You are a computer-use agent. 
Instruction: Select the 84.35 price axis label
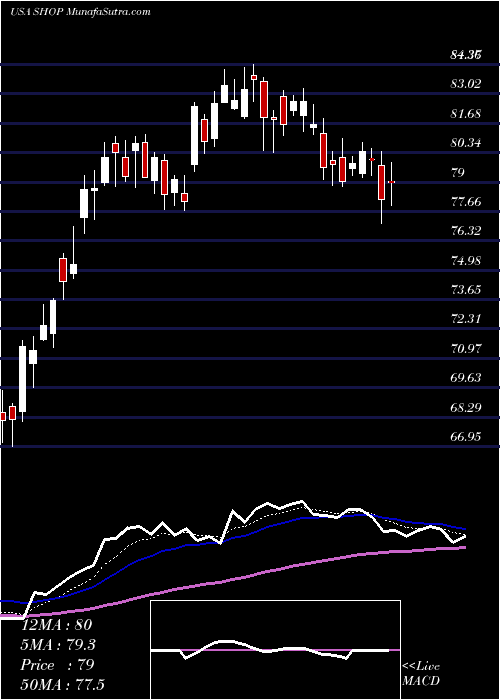[x=466, y=55]
